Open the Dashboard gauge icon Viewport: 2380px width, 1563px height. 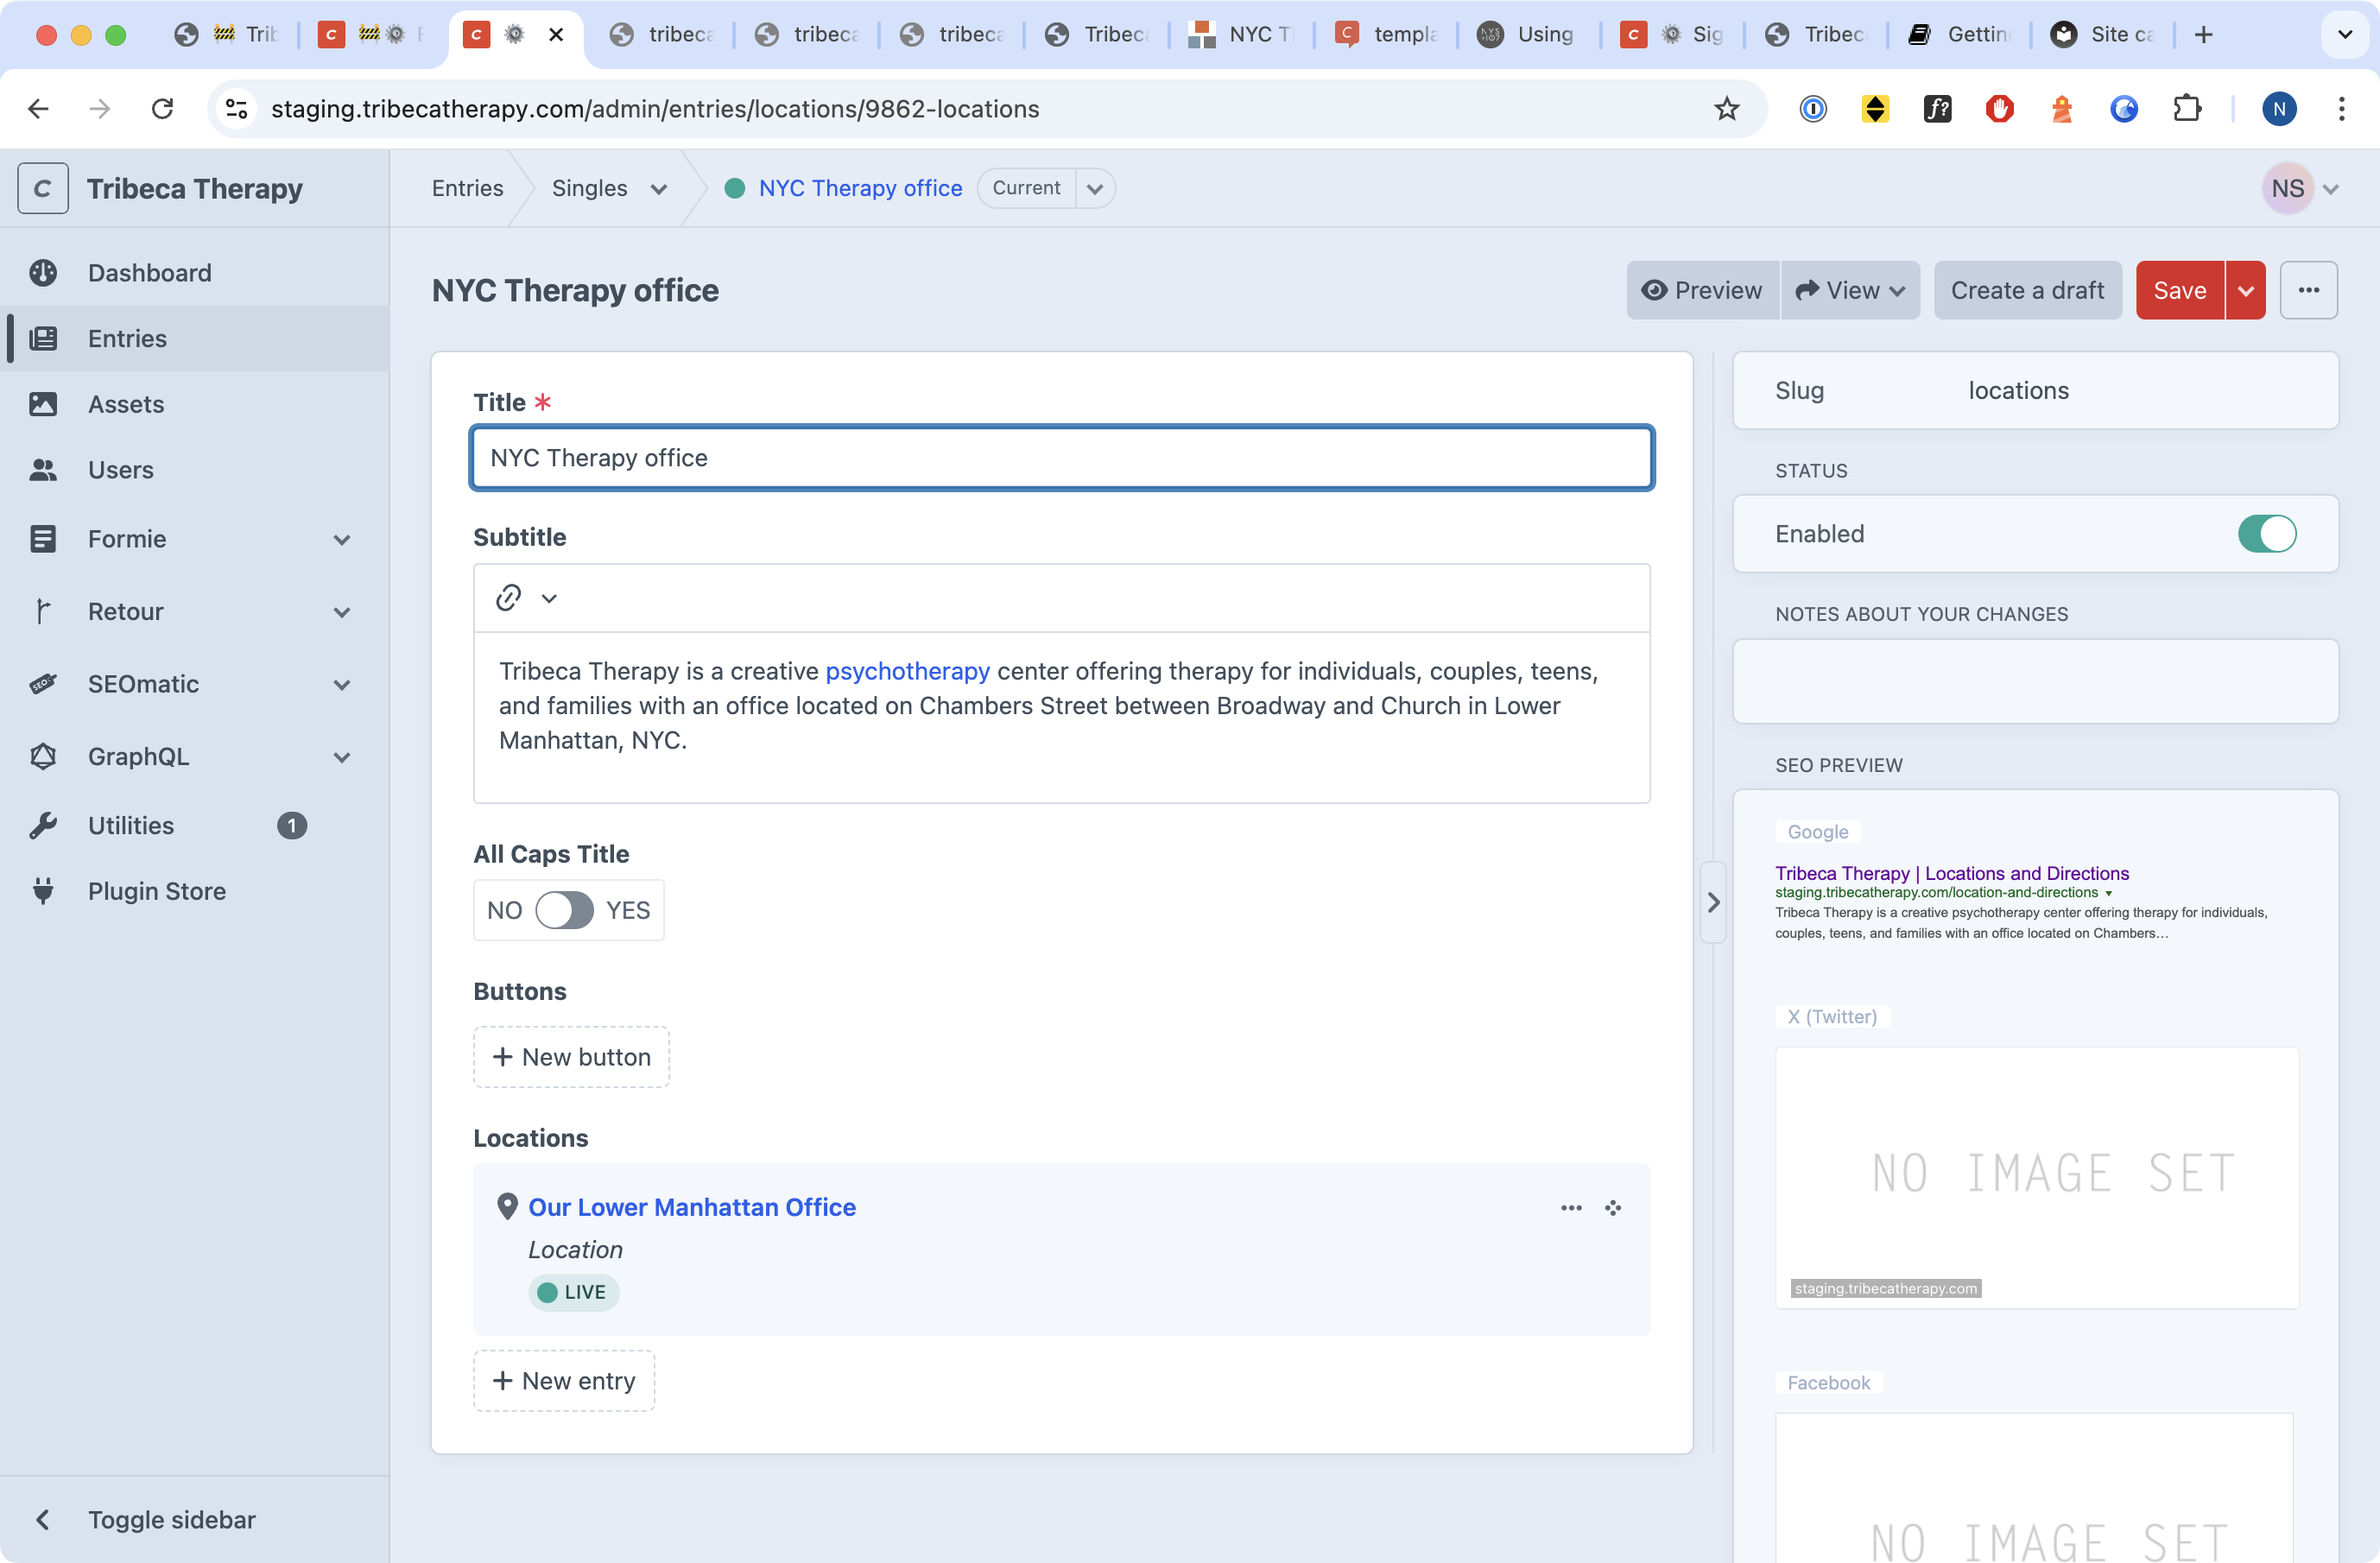(43, 273)
